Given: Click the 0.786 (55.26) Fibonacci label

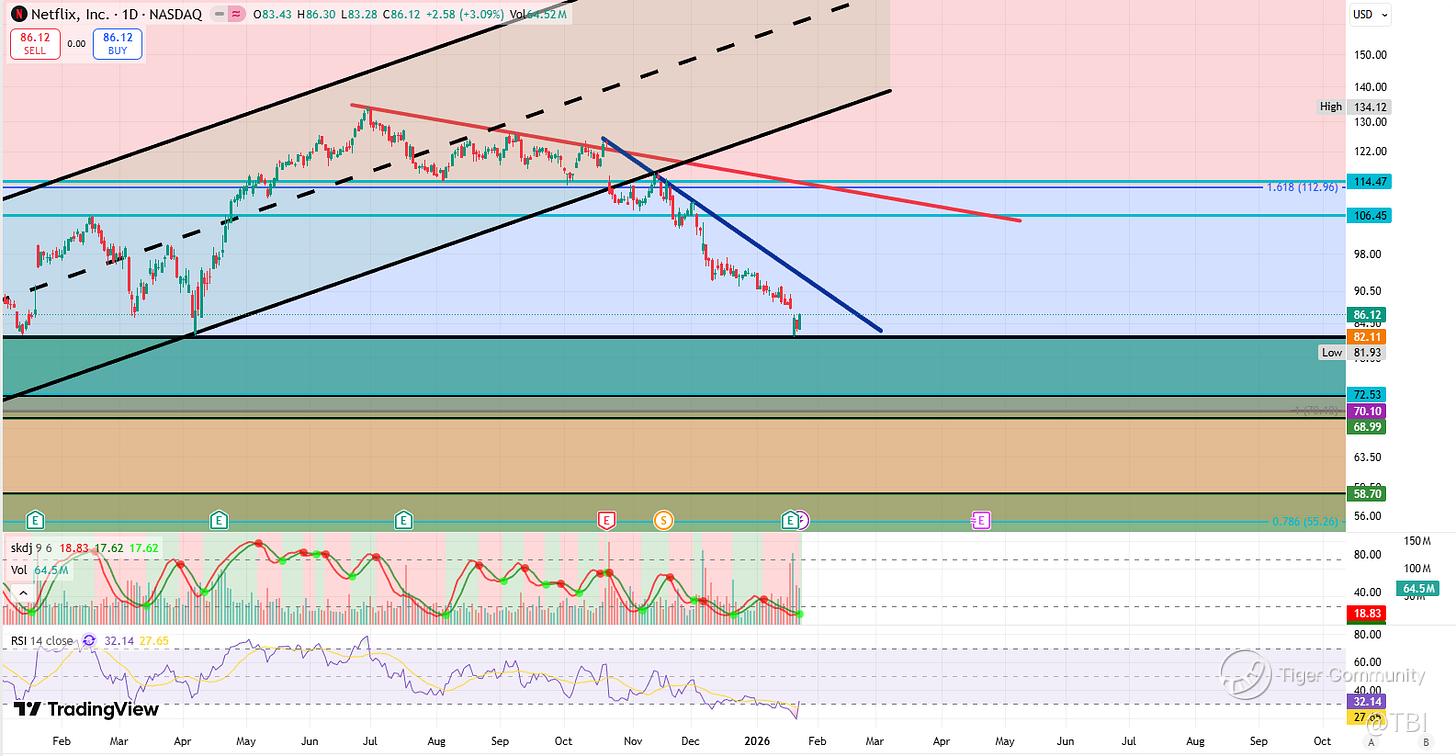Looking at the screenshot, I should 1307,522.
